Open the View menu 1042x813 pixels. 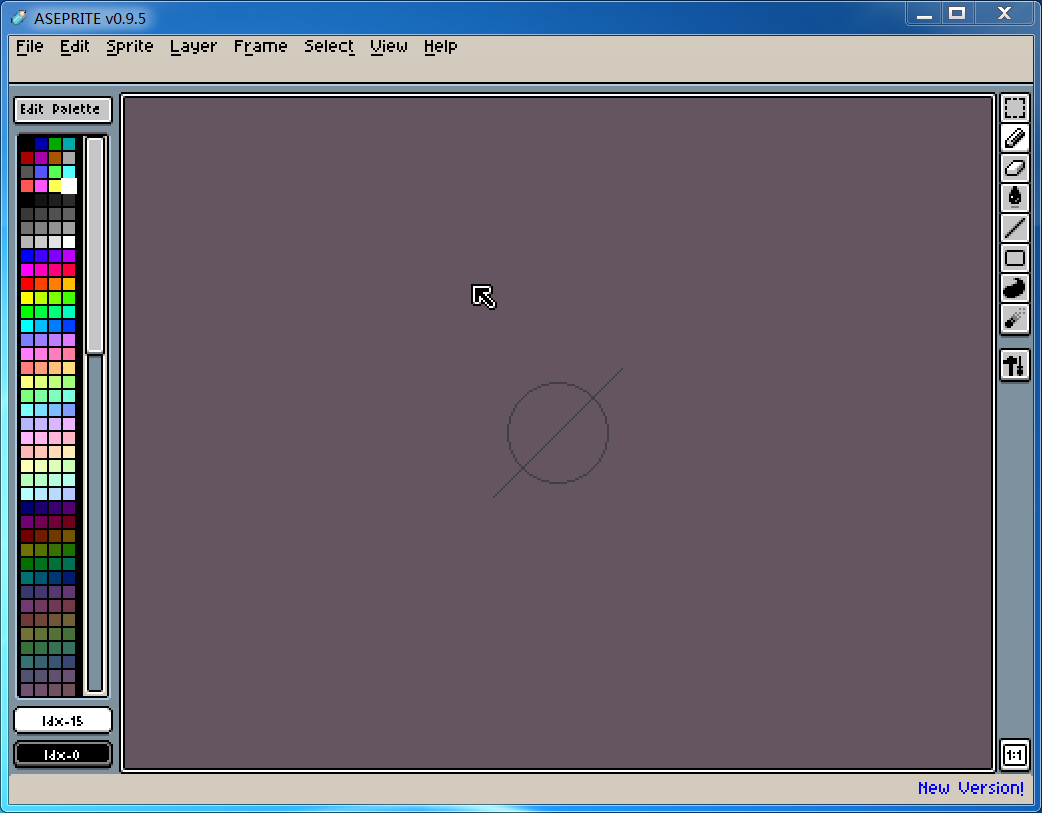(389, 46)
